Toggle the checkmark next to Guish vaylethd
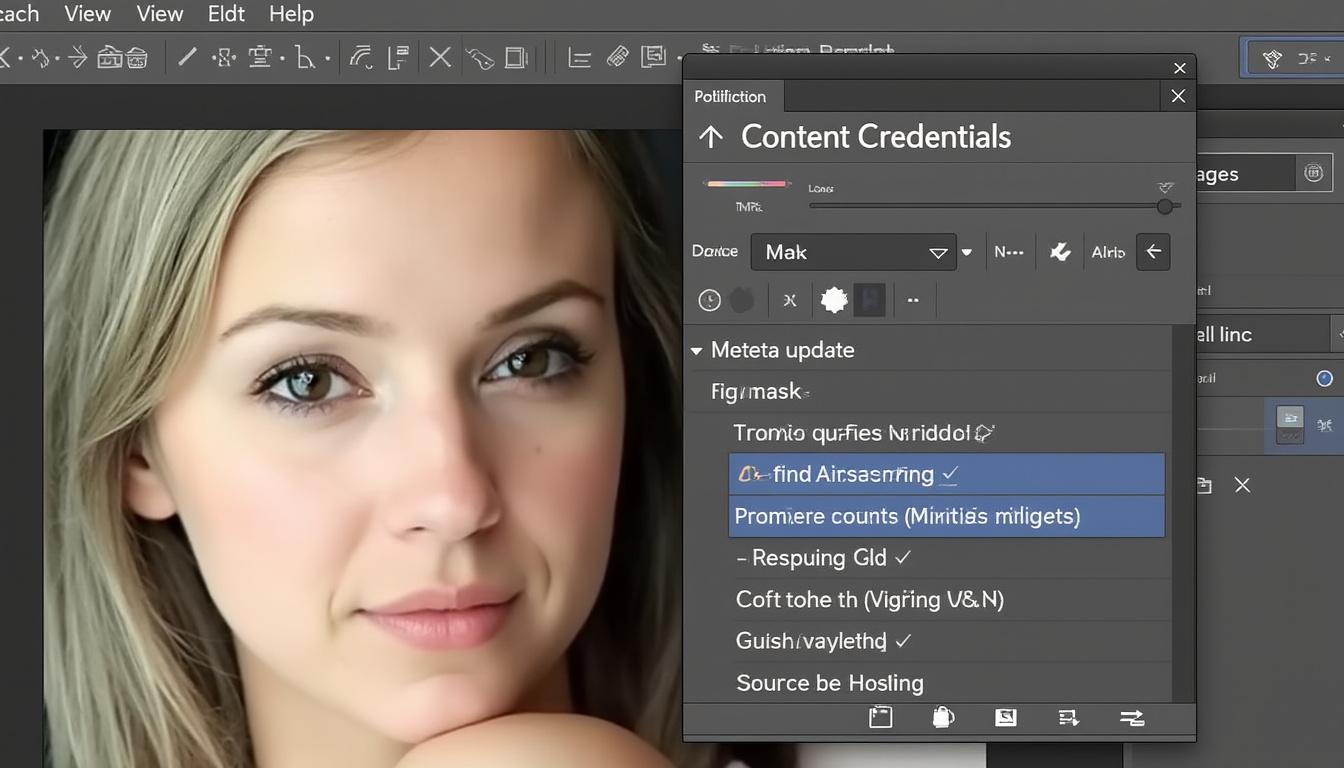Screen dimensions: 1344x768 click(x=902, y=641)
